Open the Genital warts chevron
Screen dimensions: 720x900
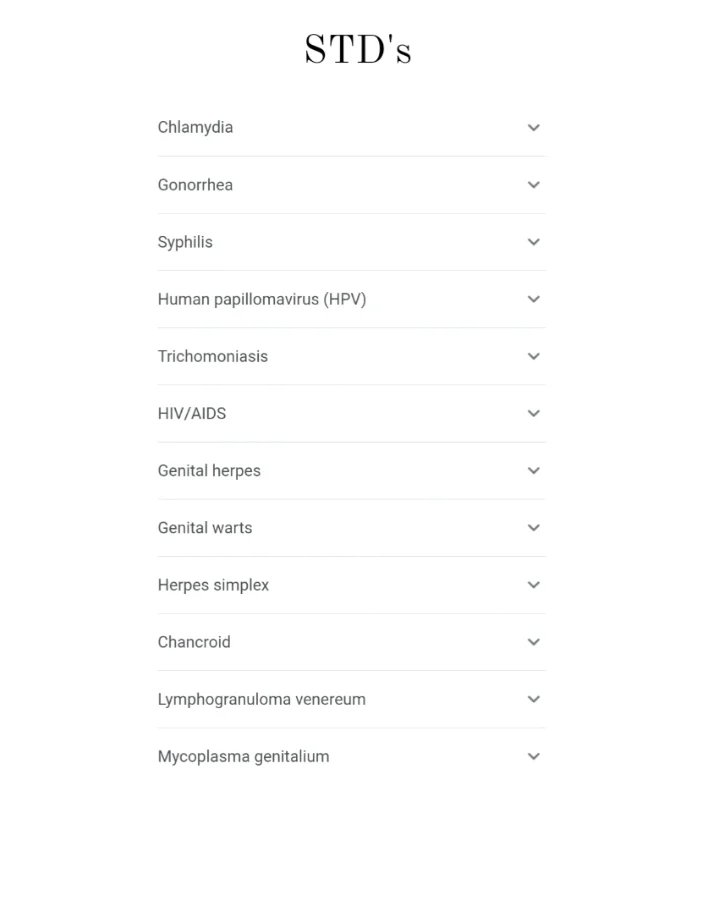(x=534, y=528)
